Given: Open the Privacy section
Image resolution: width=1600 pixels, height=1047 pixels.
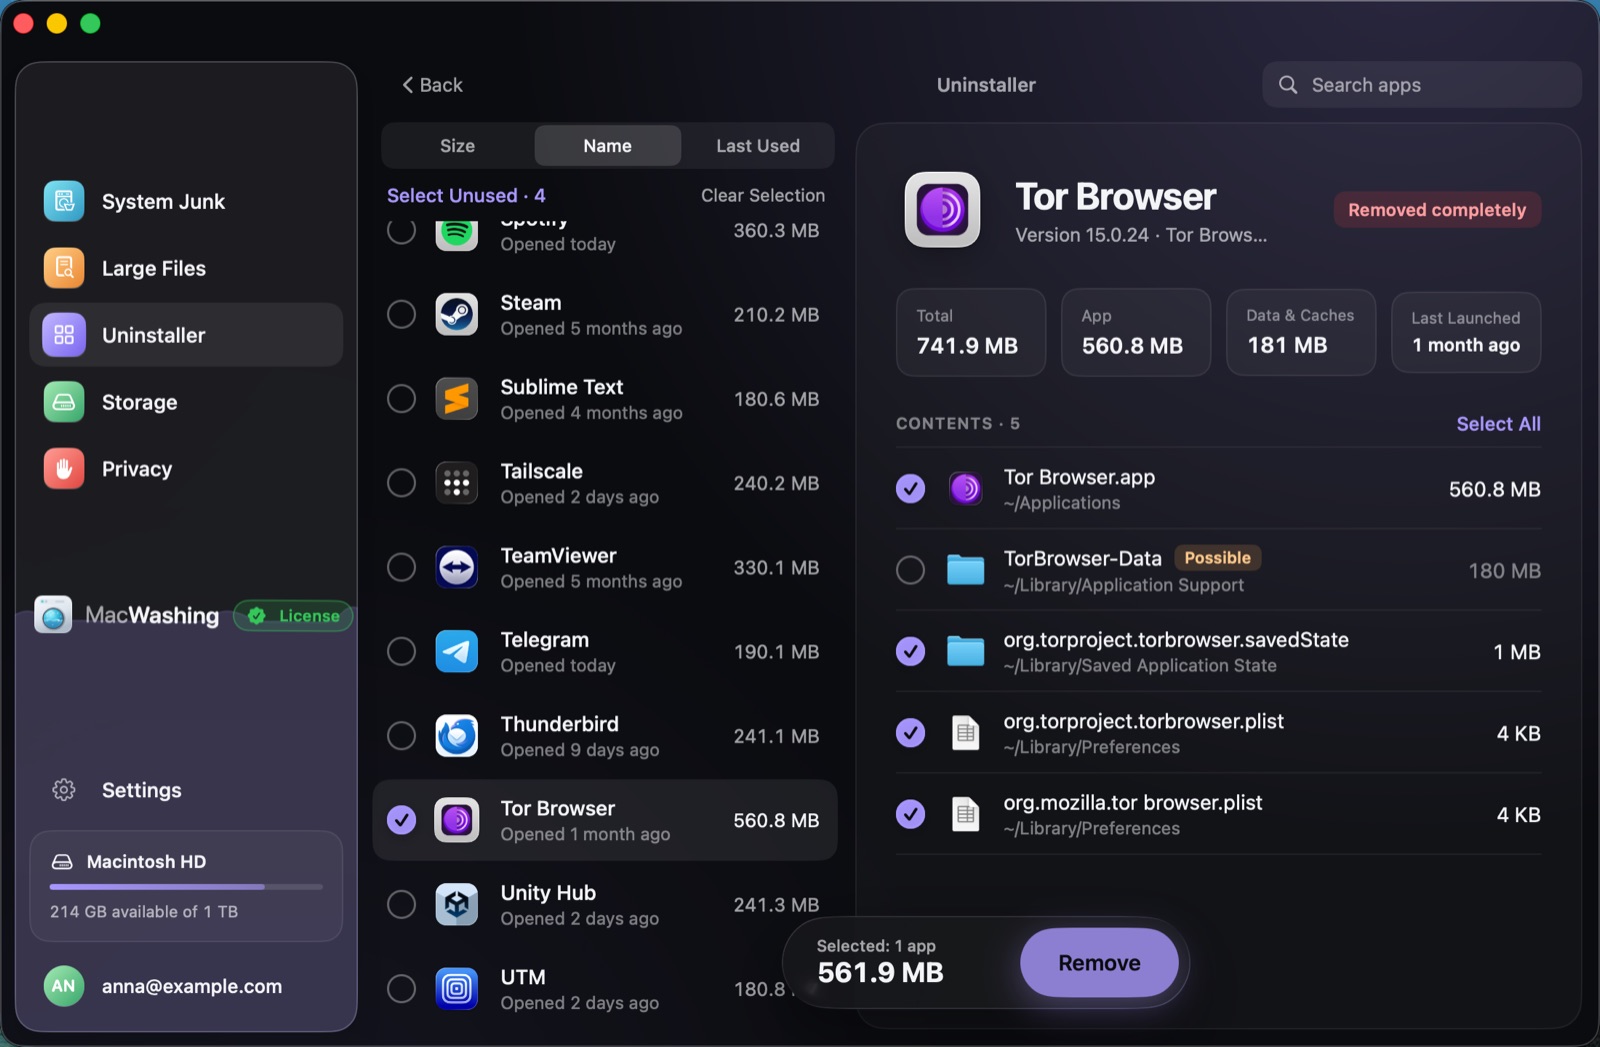Looking at the screenshot, I should pos(186,469).
